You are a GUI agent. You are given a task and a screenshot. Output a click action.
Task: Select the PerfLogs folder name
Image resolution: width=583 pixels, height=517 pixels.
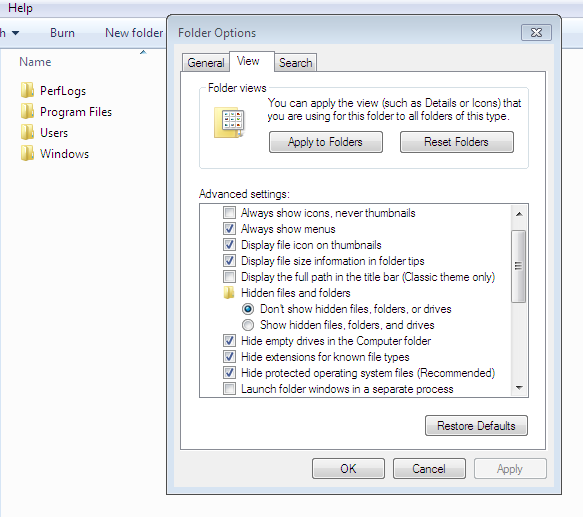[63, 91]
